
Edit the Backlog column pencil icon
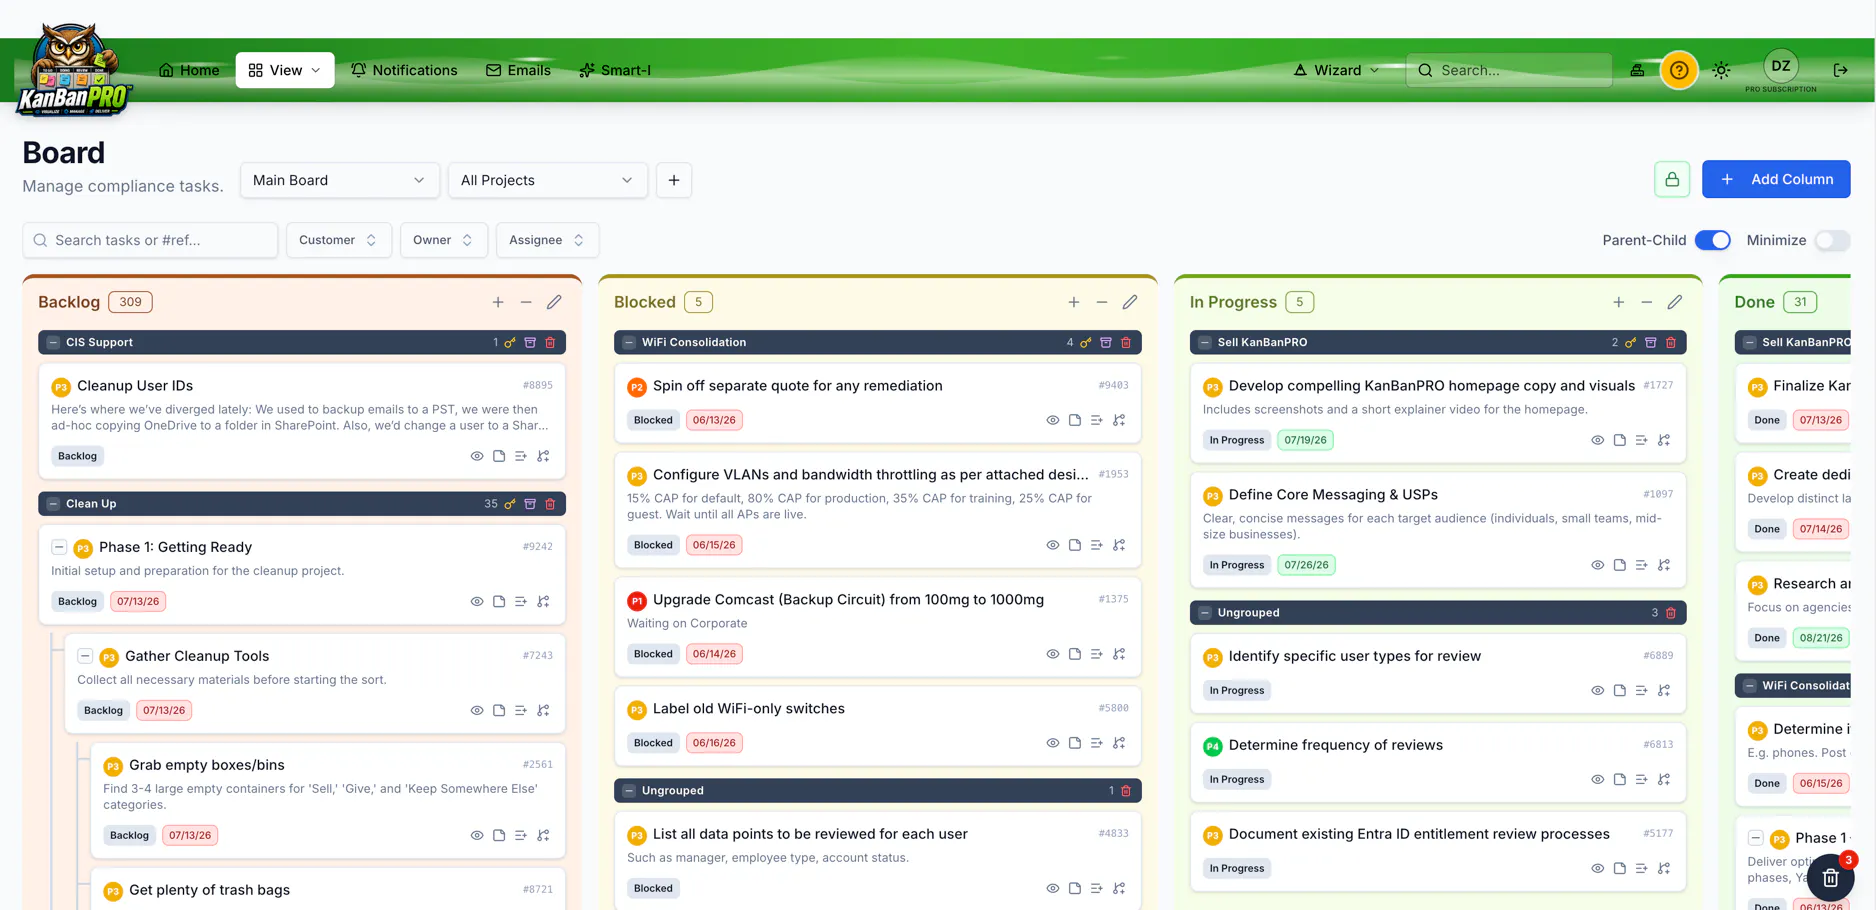(554, 302)
